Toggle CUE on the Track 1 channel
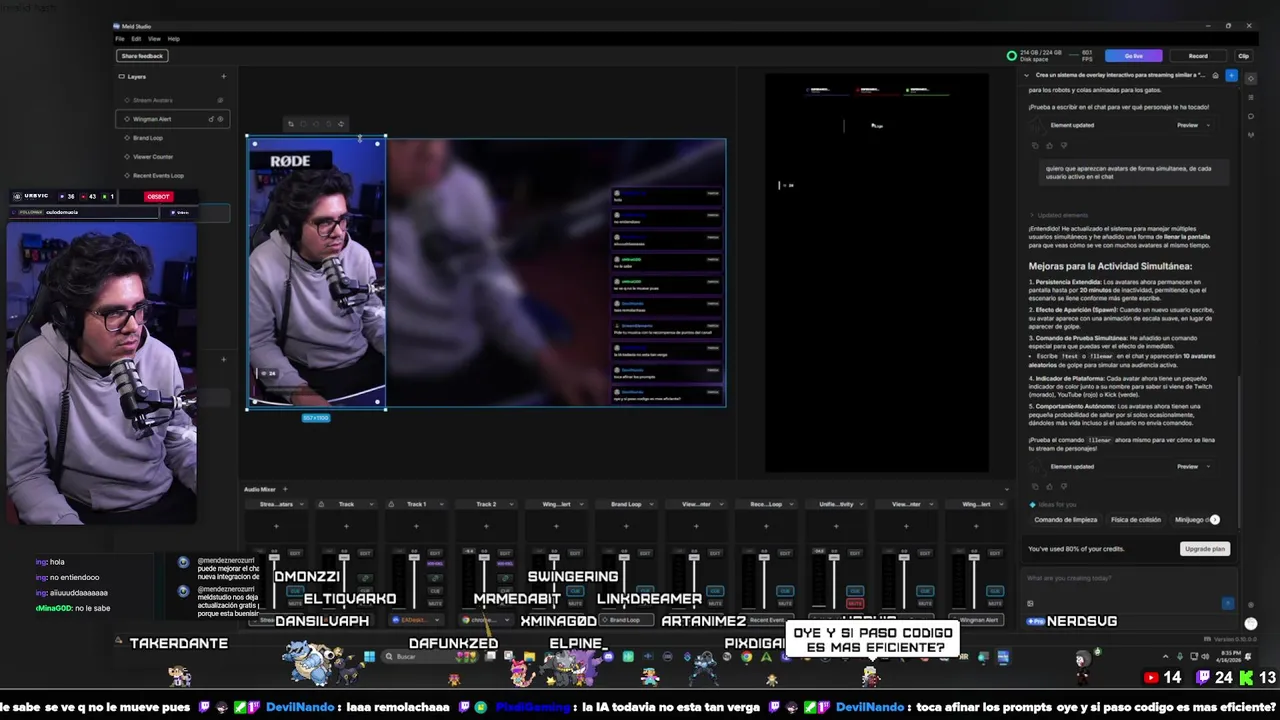Viewport: 1280px width, 720px height. click(435, 591)
